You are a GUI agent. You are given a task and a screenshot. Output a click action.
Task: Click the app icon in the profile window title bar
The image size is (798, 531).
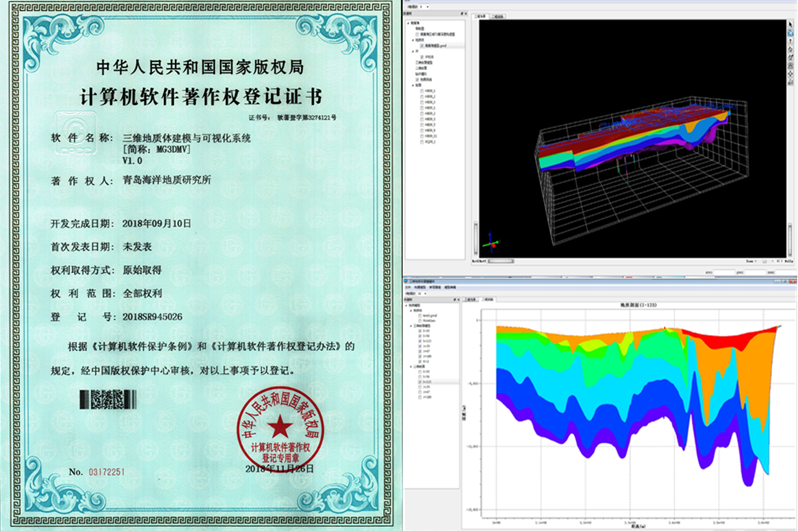406,281
